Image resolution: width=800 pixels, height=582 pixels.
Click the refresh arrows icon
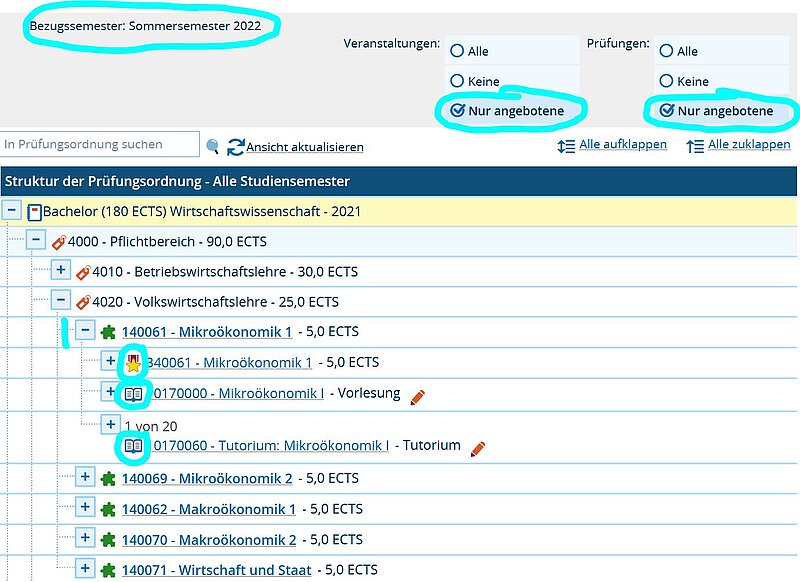pyautogui.click(x=236, y=147)
